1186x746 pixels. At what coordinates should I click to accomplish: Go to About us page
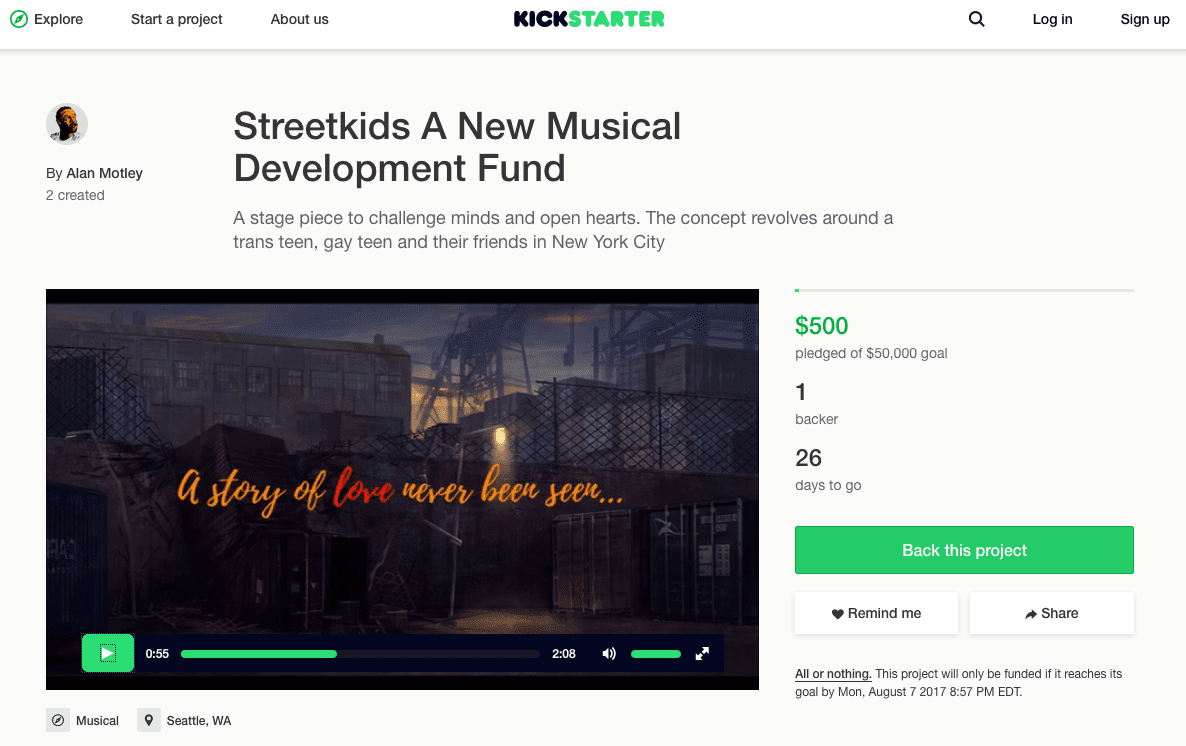coord(299,19)
